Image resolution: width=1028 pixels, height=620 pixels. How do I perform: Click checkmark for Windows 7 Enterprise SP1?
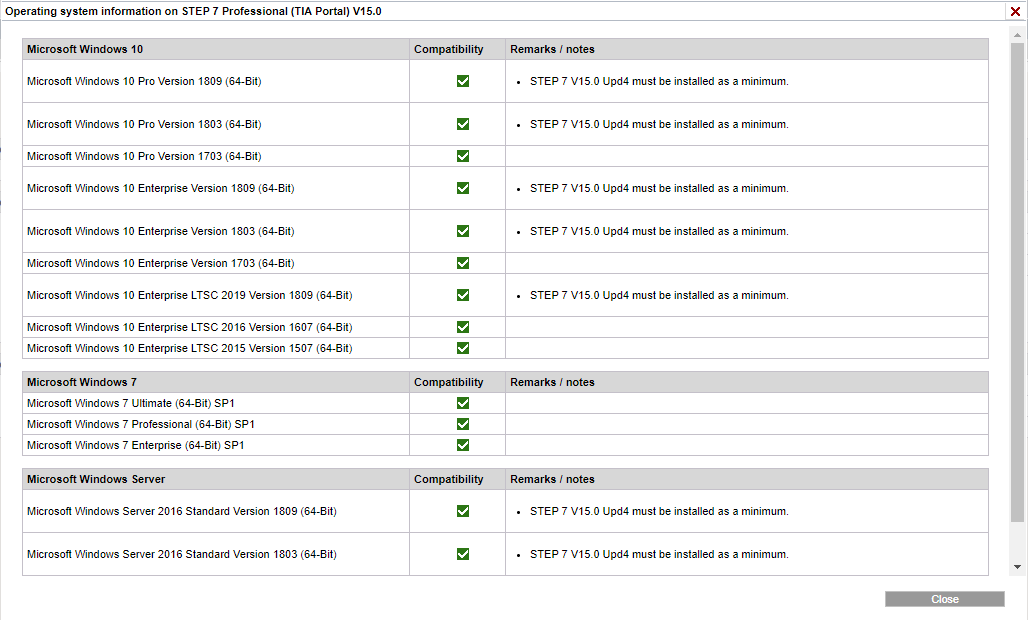(463, 445)
